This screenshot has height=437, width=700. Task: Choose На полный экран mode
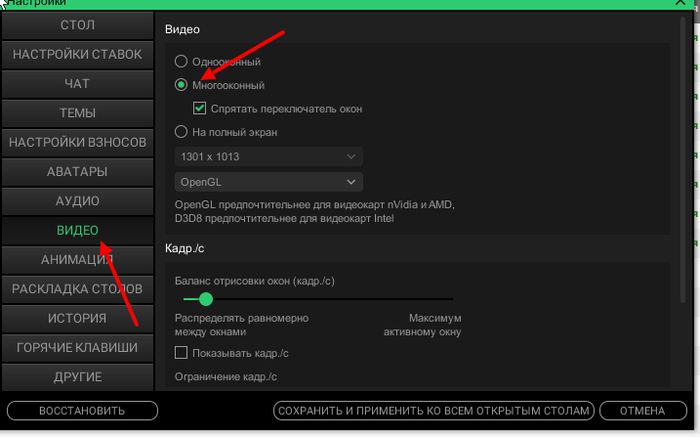[181, 132]
